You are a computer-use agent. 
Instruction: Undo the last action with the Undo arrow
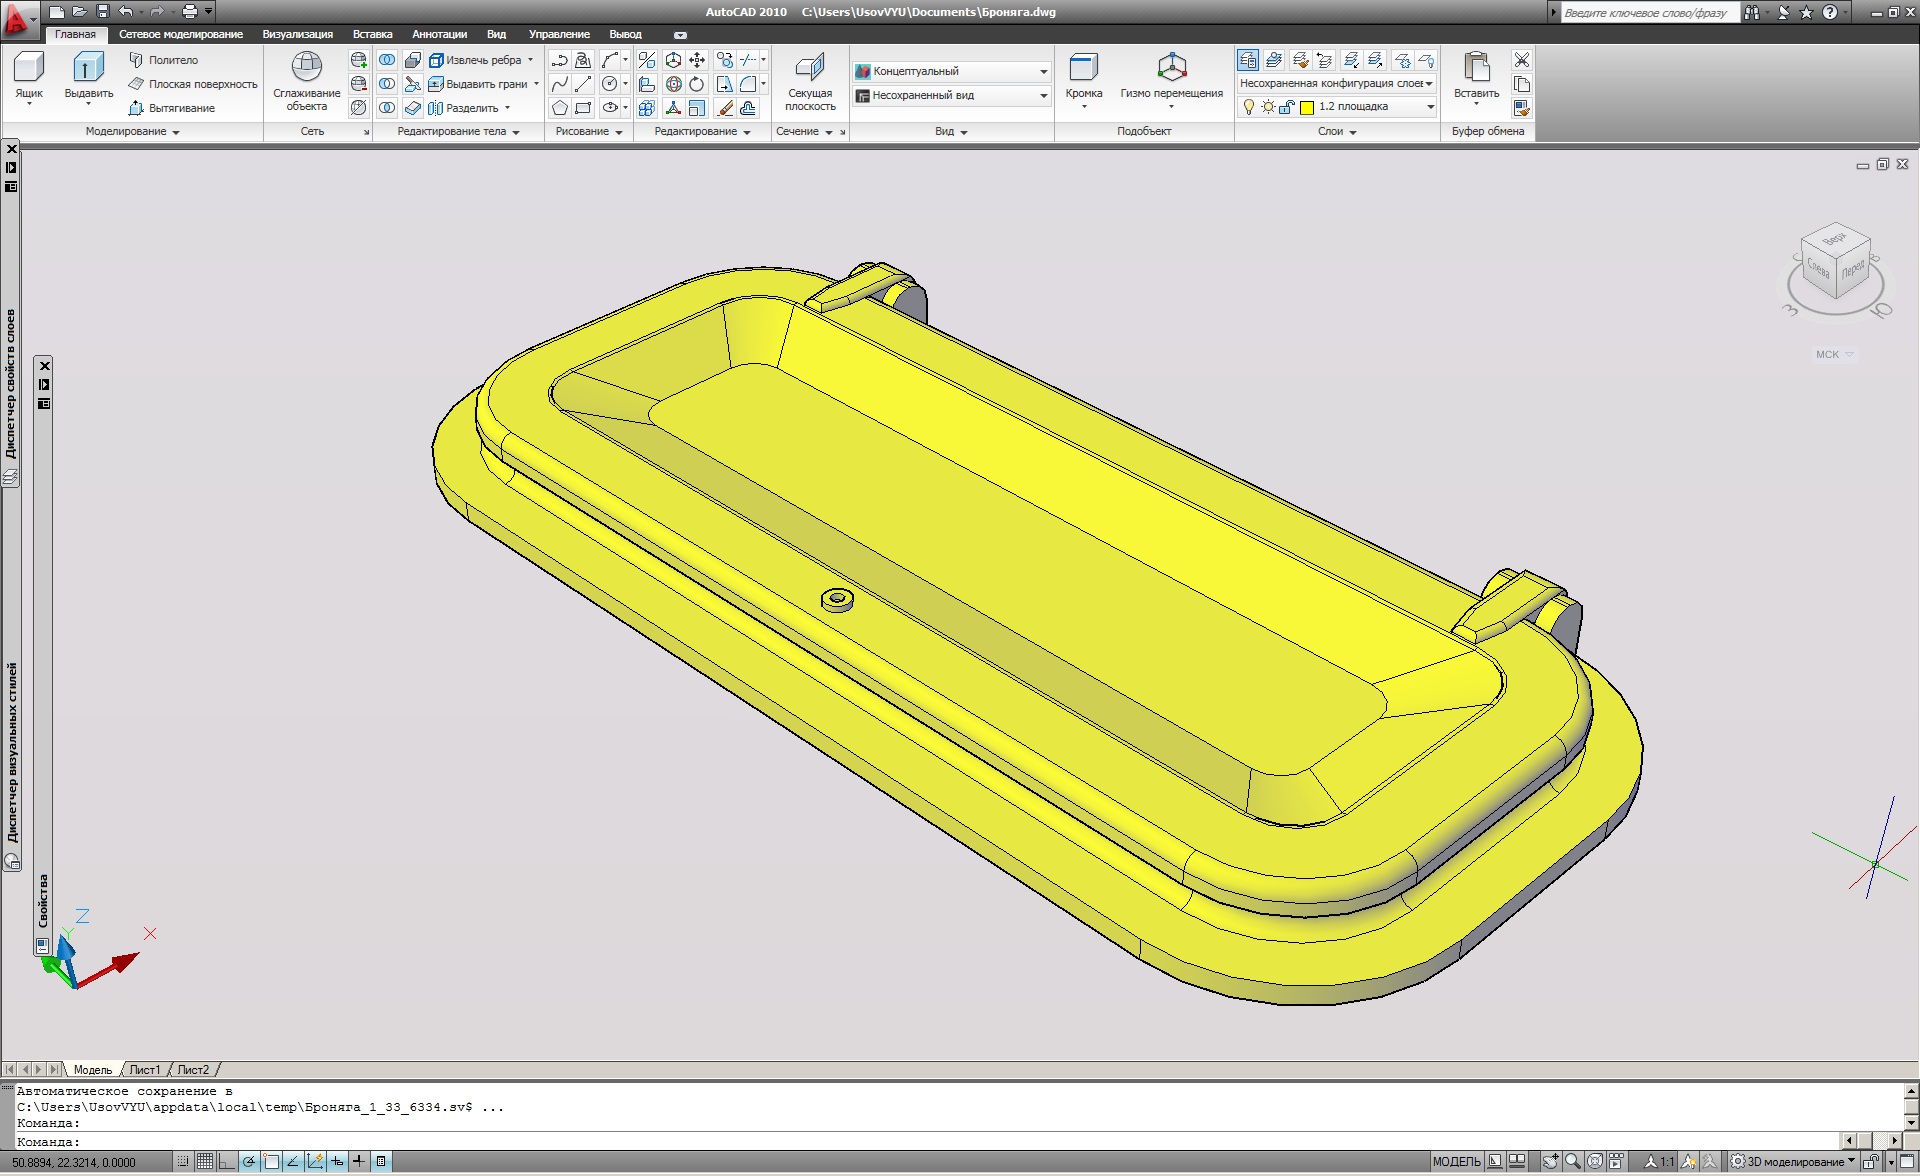125,12
